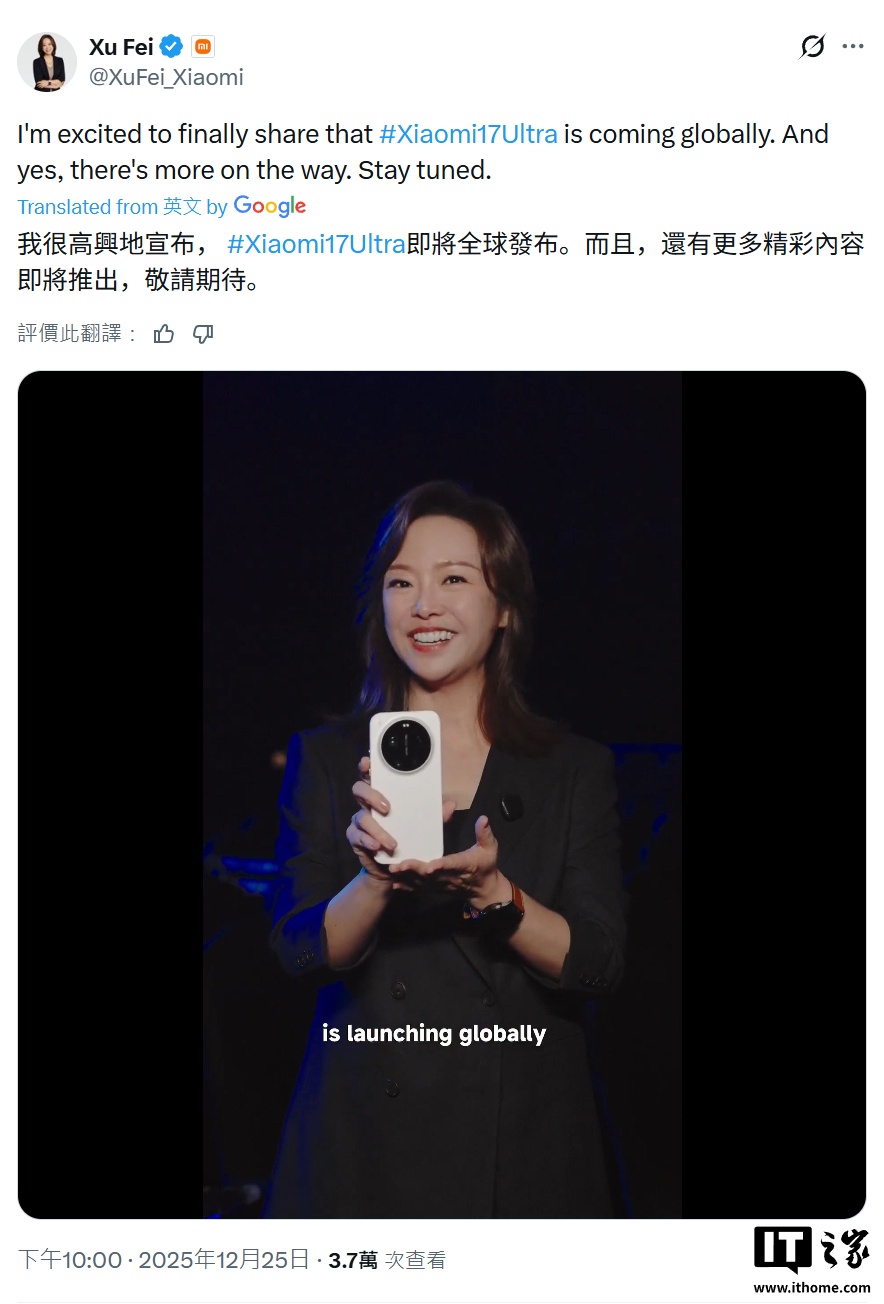Click the 'is launching globally' video caption

tap(434, 1033)
